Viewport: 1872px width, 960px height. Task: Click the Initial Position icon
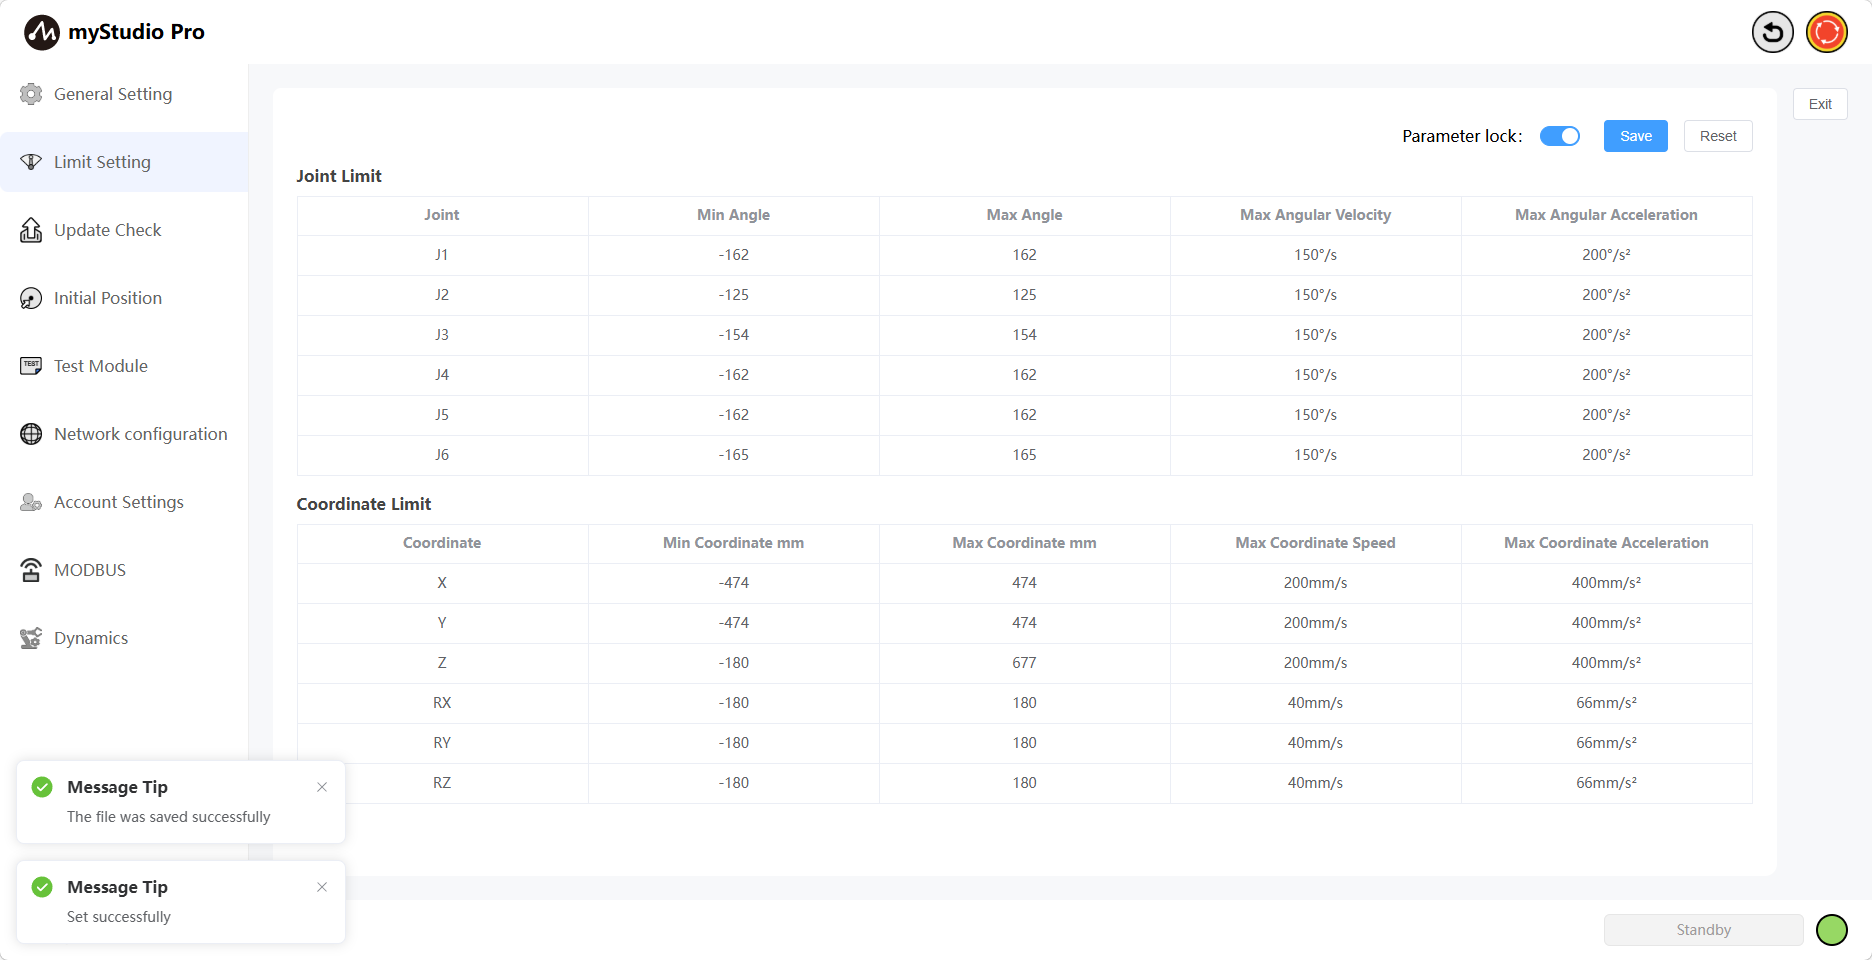point(31,298)
